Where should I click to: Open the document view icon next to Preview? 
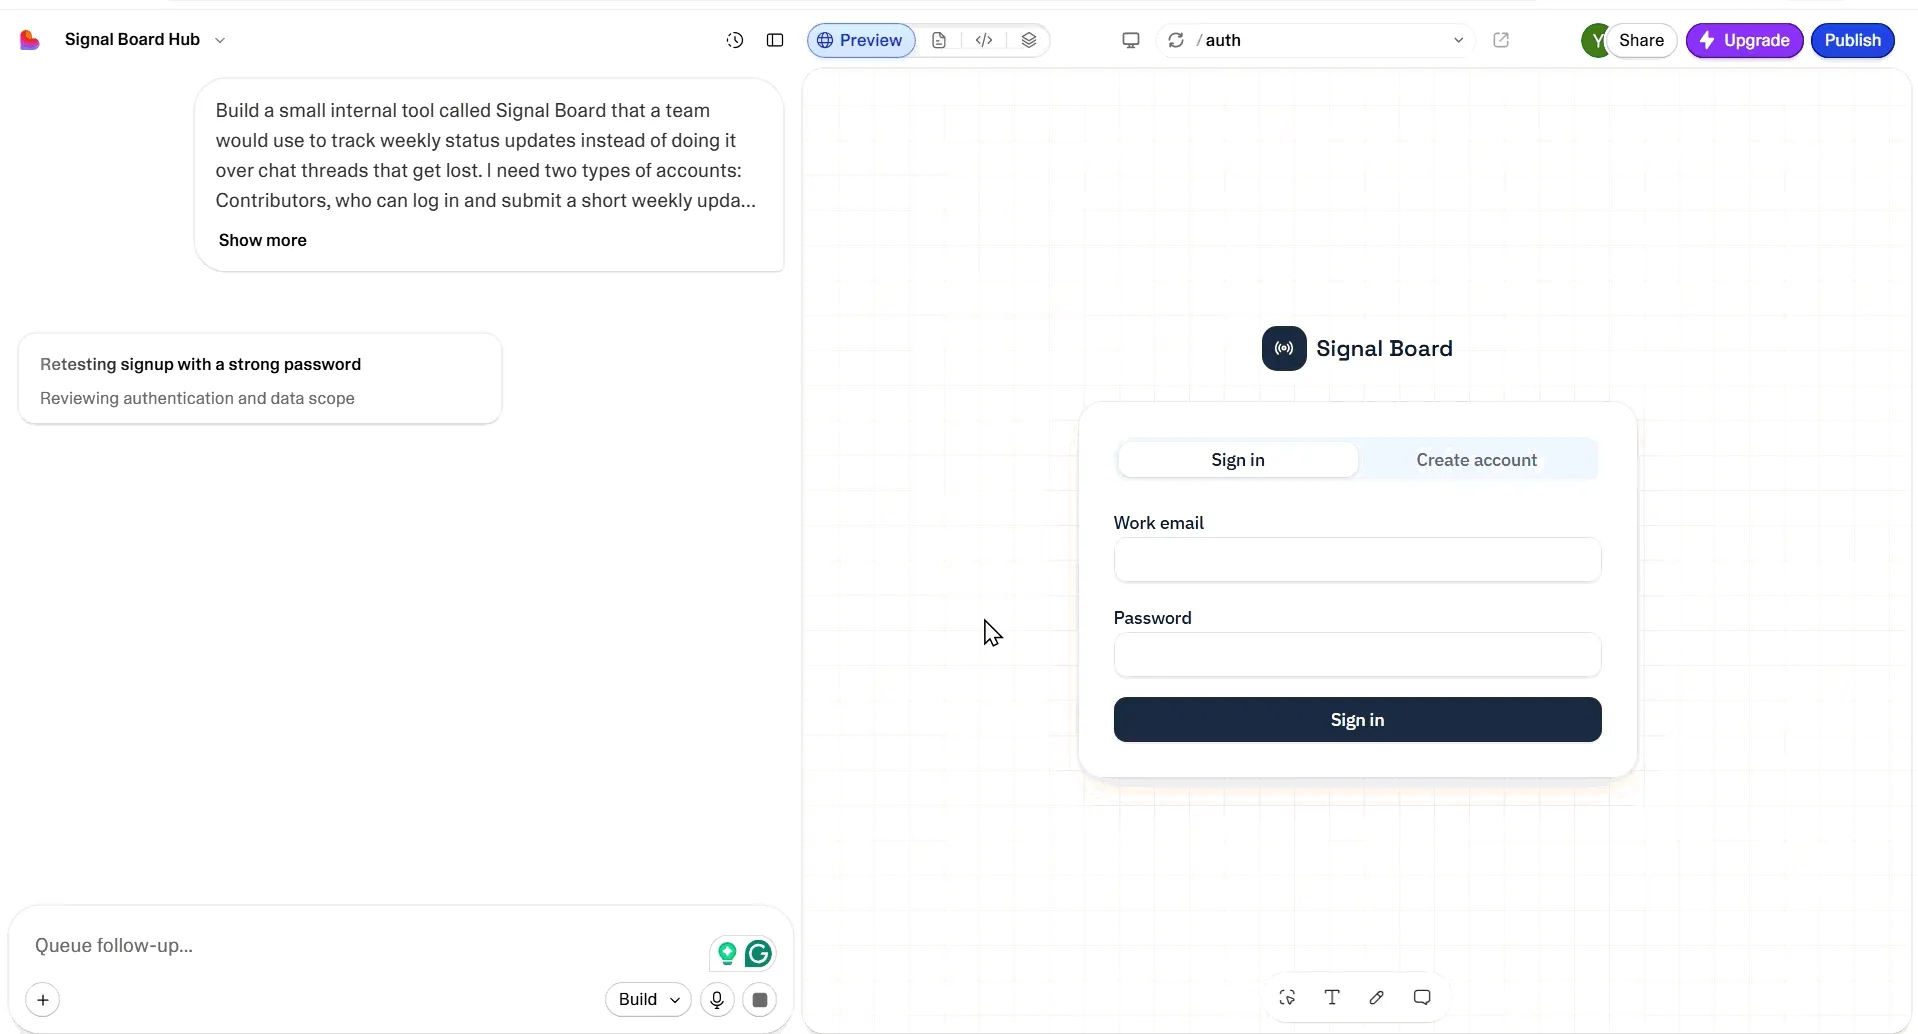point(939,40)
